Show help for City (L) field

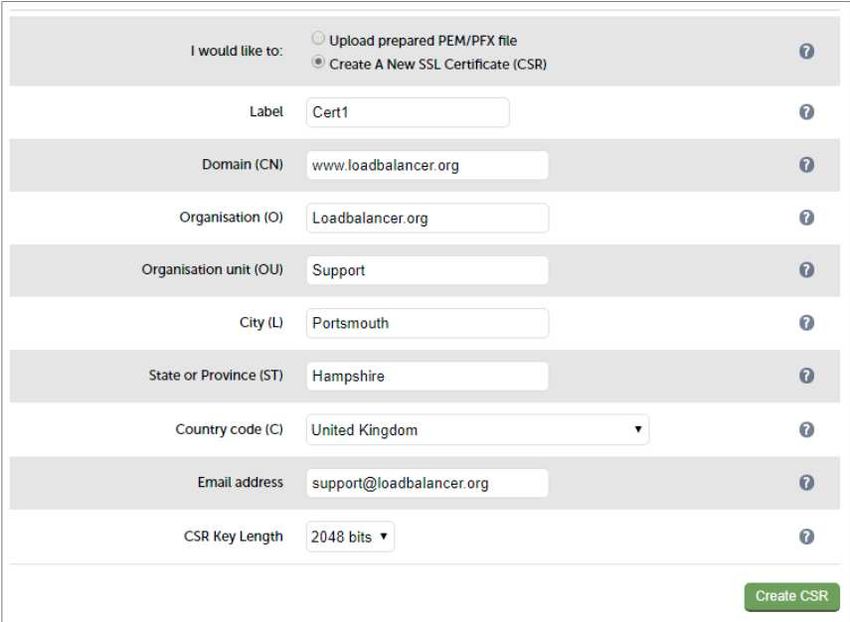806,323
